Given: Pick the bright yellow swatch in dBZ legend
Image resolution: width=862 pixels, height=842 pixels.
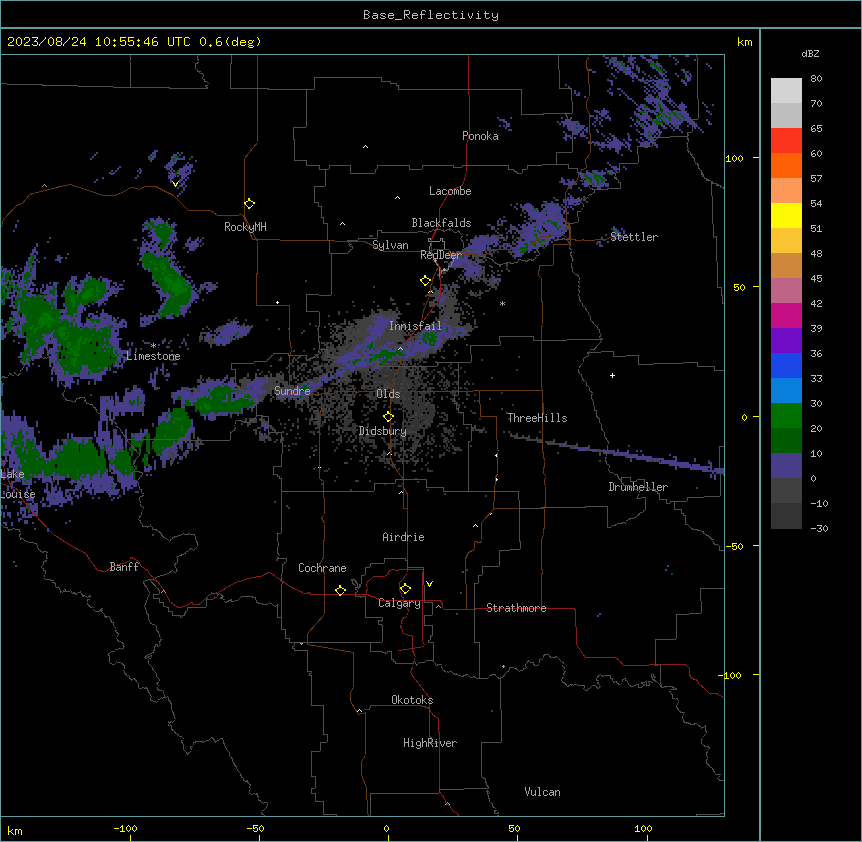Looking at the screenshot, I should tap(786, 215).
